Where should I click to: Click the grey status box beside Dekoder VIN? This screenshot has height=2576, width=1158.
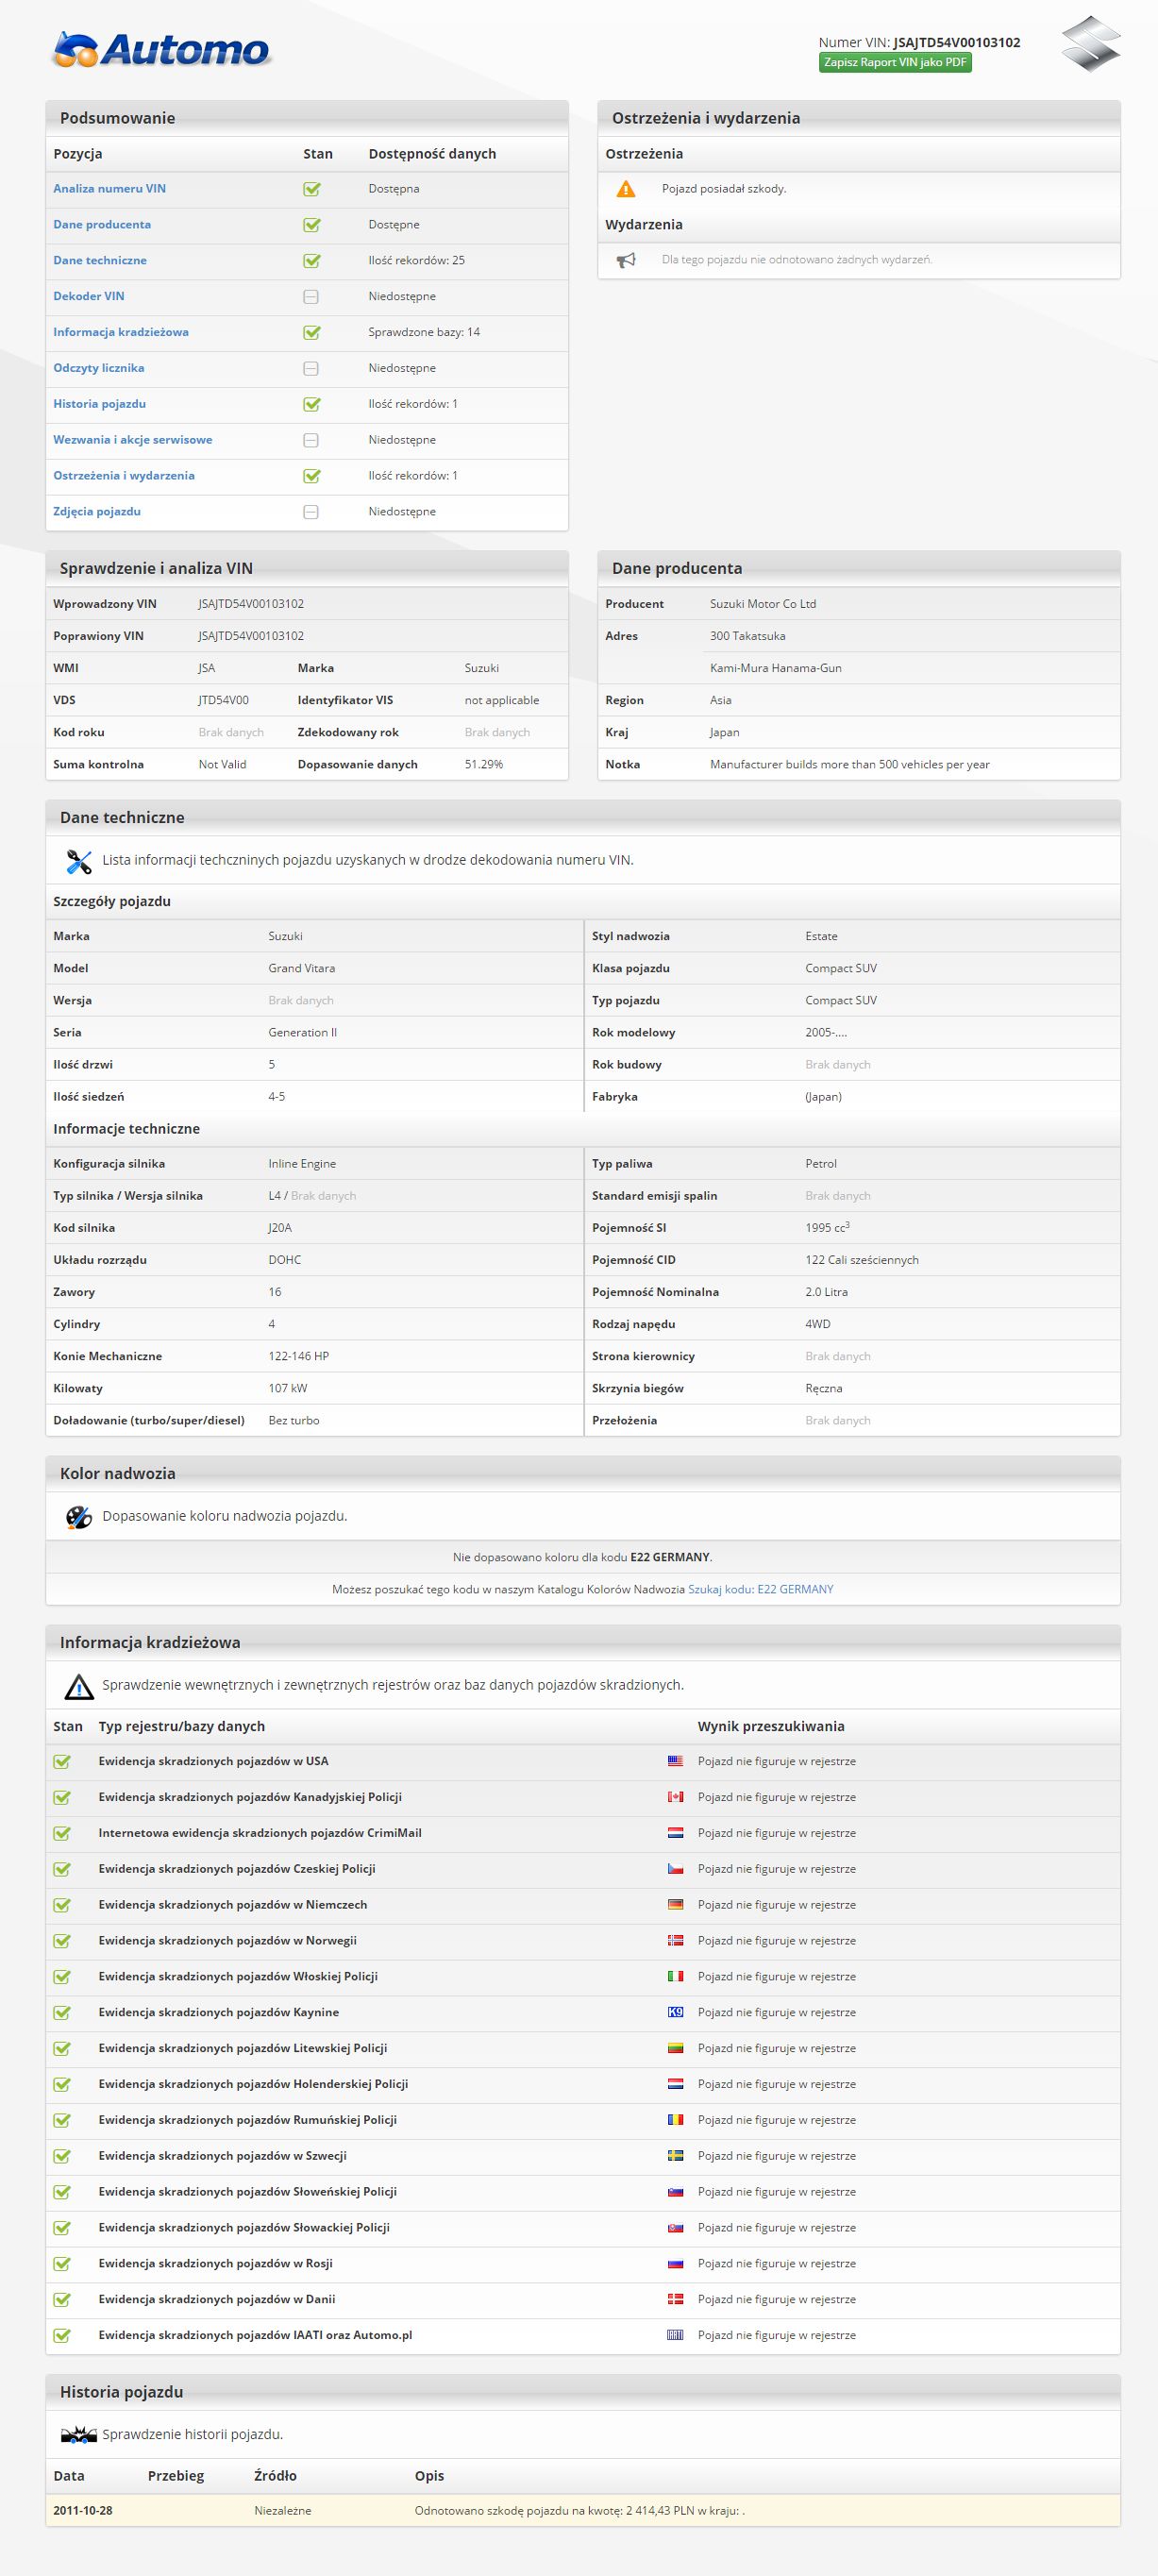pyautogui.click(x=311, y=297)
